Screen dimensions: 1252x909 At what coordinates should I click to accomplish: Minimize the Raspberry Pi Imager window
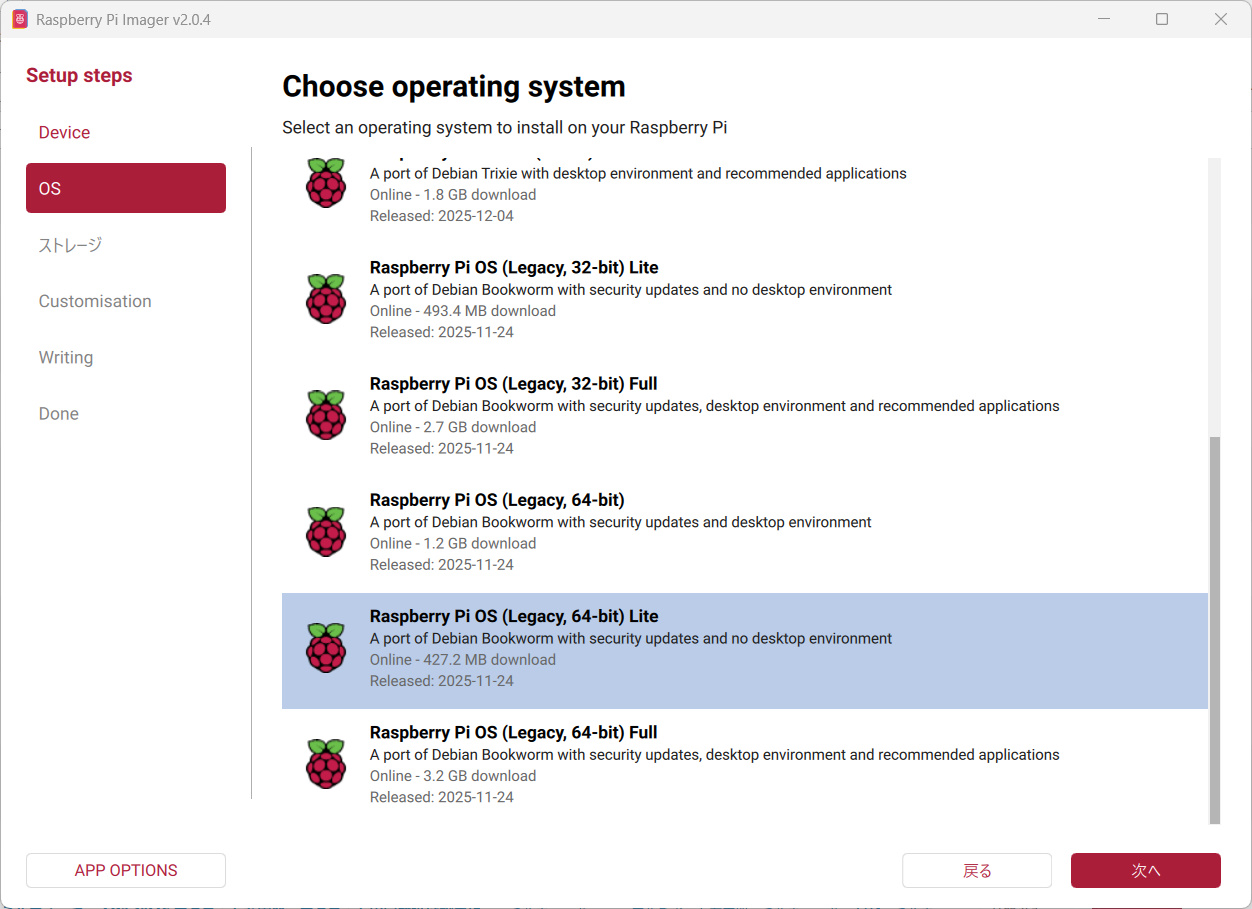coord(1104,20)
